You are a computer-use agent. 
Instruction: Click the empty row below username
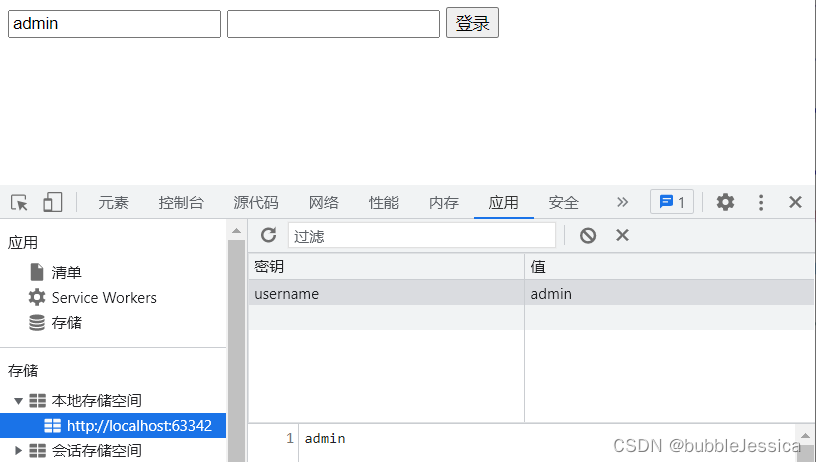pyautogui.click(x=531, y=317)
